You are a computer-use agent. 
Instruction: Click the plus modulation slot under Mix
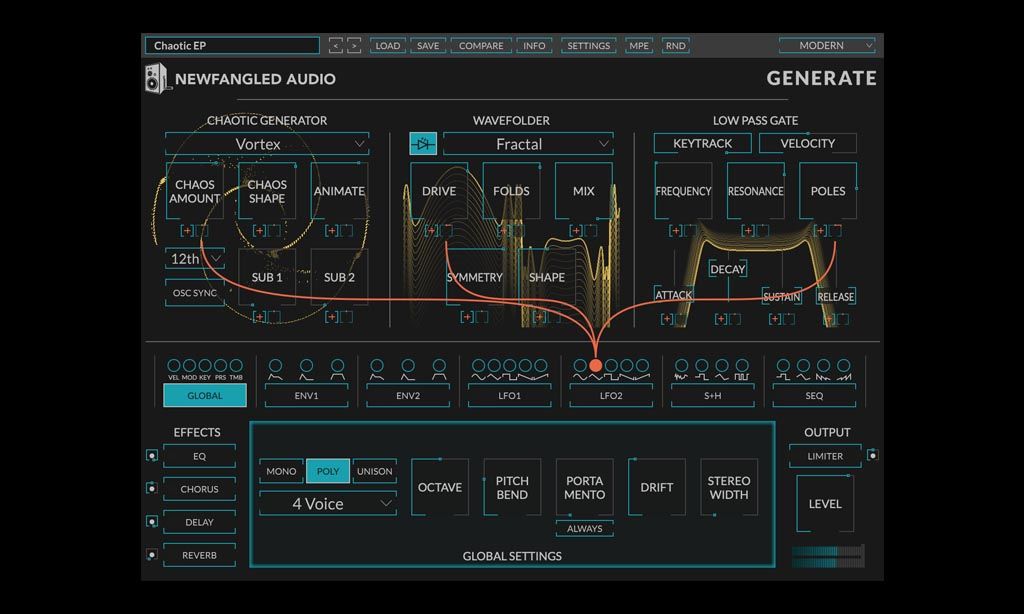point(576,231)
